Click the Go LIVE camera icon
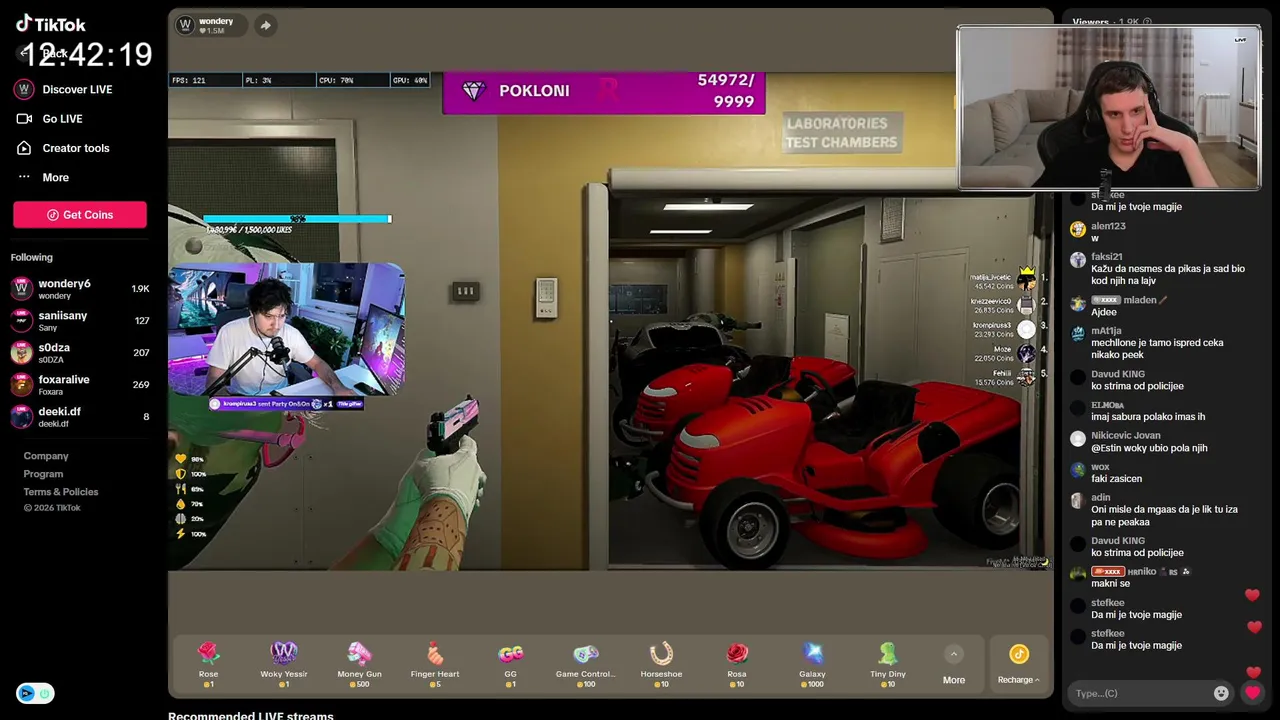The height and width of the screenshot is (720, 1280). point(24,118)
